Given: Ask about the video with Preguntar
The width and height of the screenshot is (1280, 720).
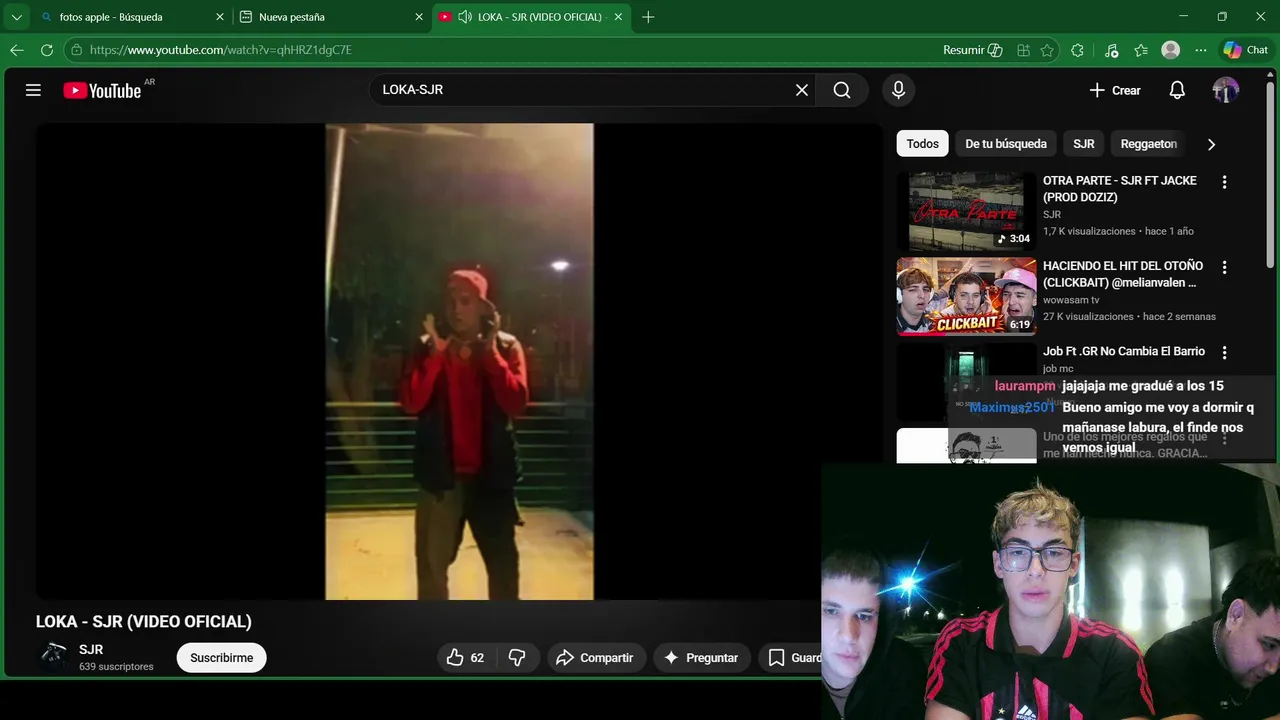Looking at the screenshot, I should pos(701,657).
